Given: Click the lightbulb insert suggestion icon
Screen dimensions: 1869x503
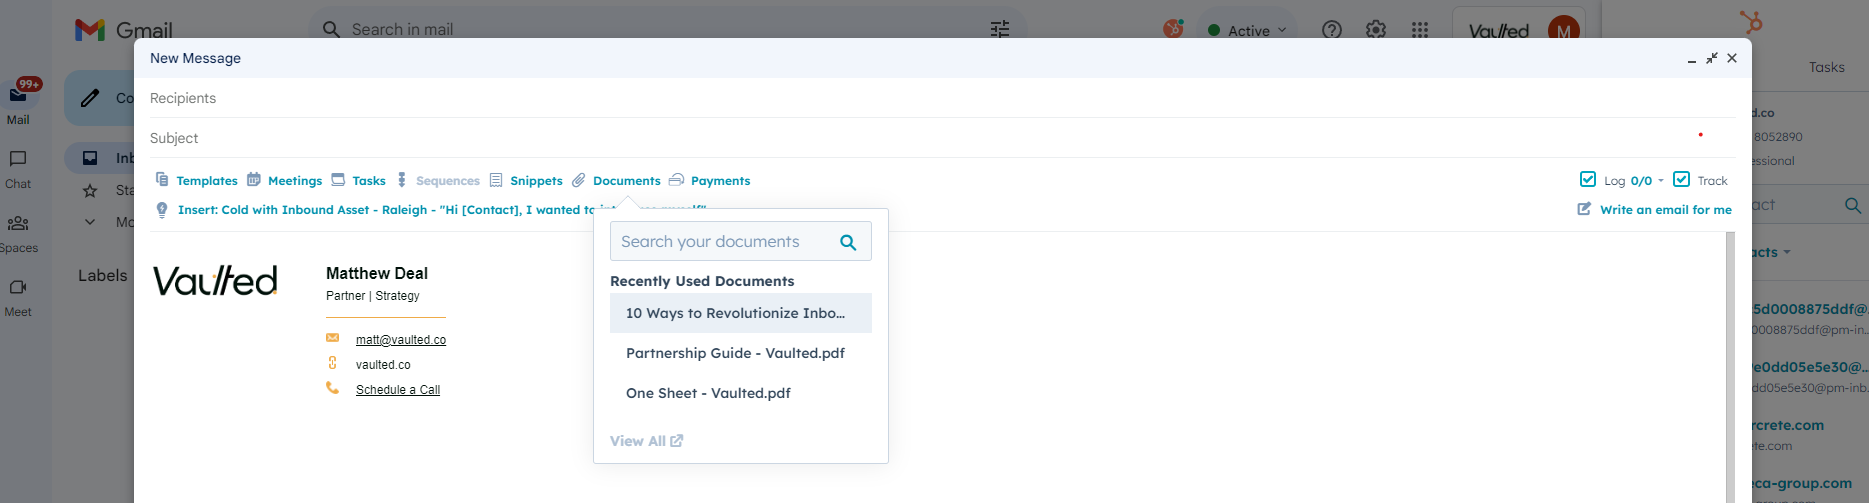Looking at the screenshot, I should click(x=162, y=210).
